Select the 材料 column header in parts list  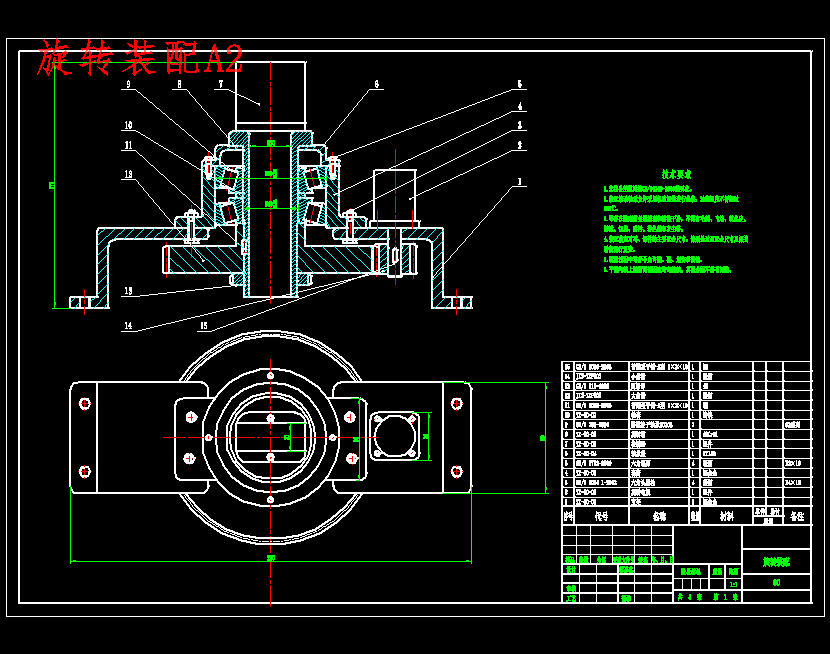pos(727,516)
